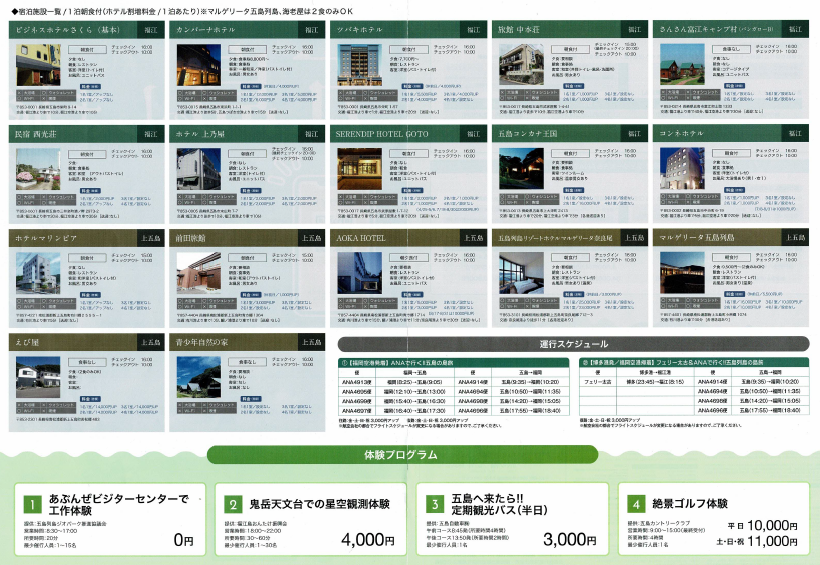Select the ツバキホテル title
820x565 pixels.
360,30
